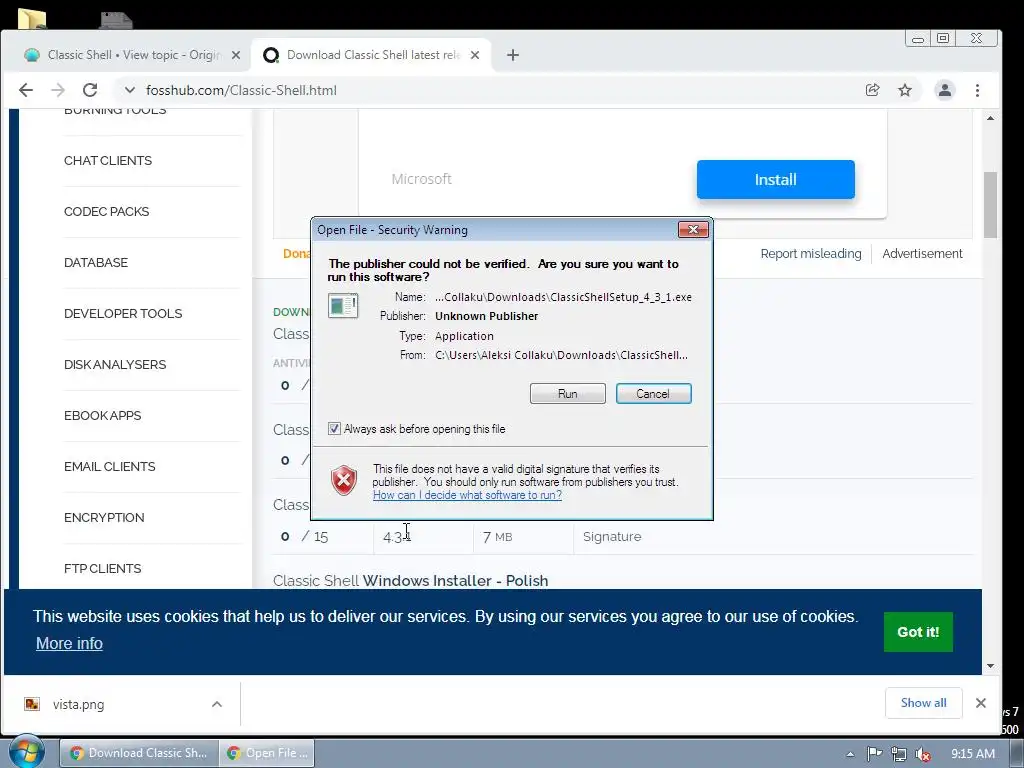Open Ebook Apps category
The image size is (1024, 768).
point(103,415)
